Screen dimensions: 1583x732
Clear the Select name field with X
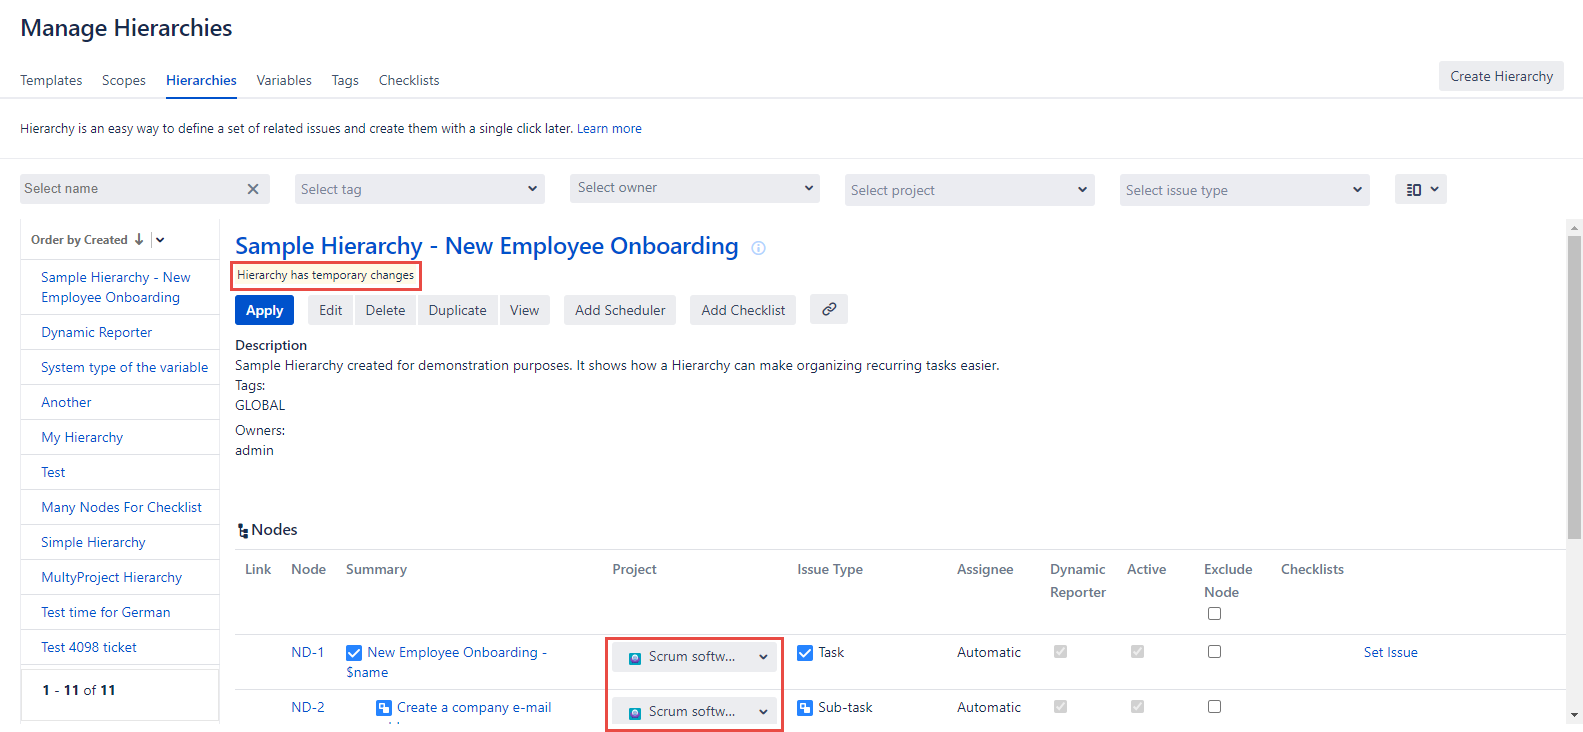point(253,189)
